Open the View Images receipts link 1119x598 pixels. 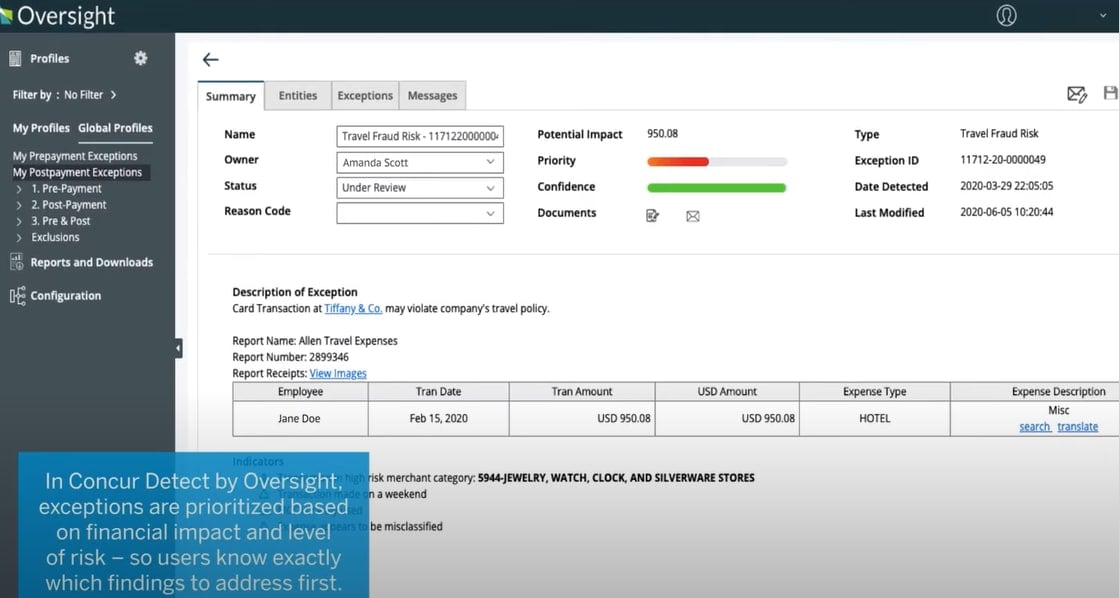tap(338, 373)
